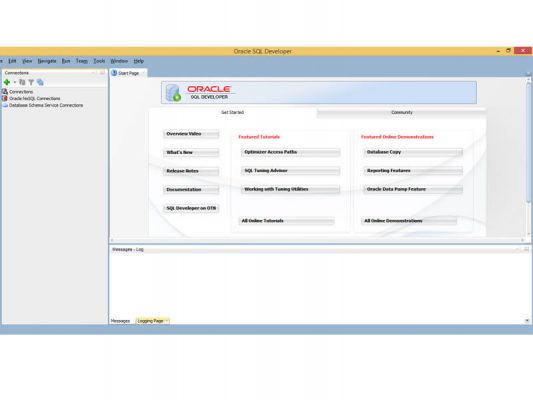Select the Get Started tab

coord(233,112)
